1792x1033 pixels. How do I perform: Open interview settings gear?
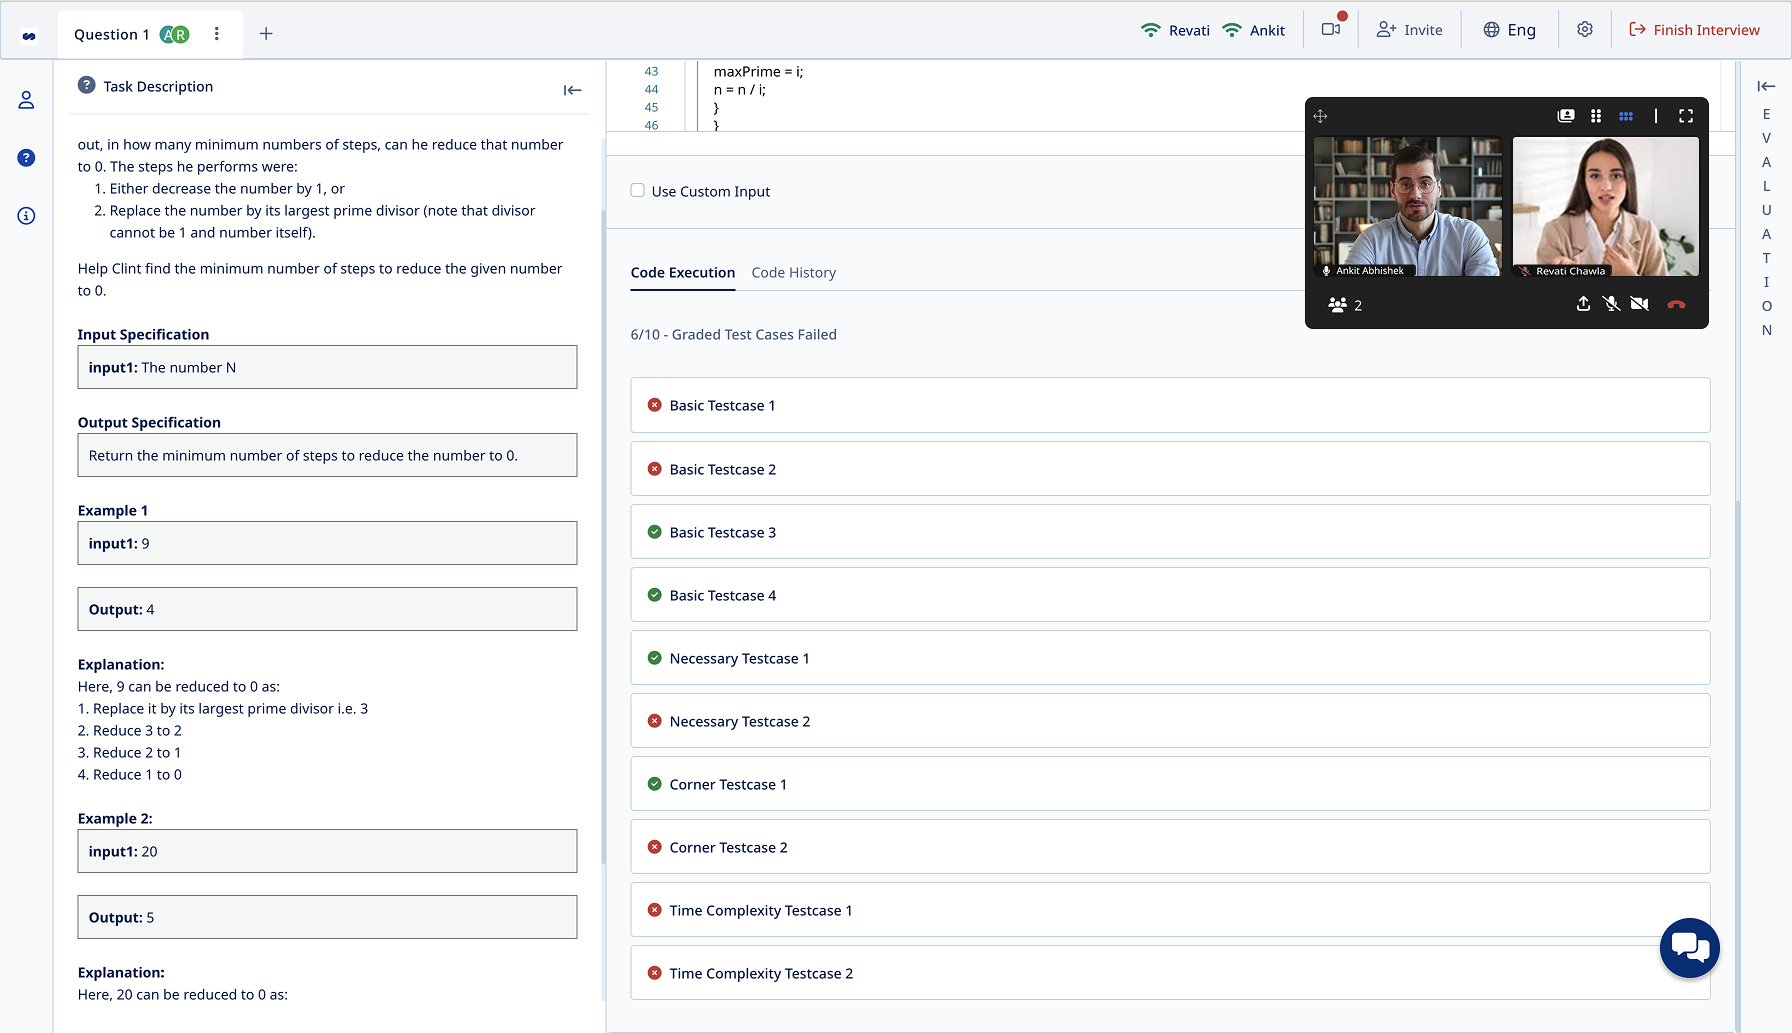(1585, 29)
